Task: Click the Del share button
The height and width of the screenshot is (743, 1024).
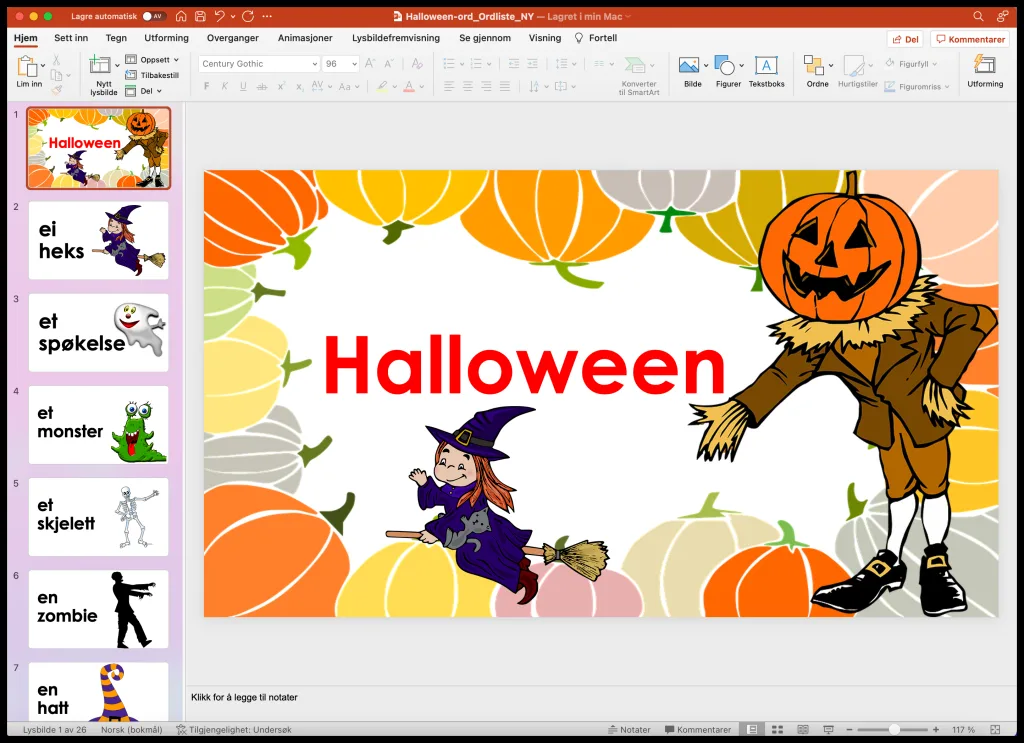Action: (905, 39)
